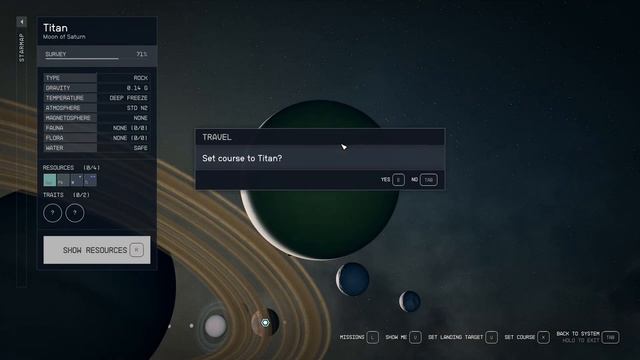Confirm travel with the YES option
This screenshot has height=360, width=640.
(x=393, y=180)
